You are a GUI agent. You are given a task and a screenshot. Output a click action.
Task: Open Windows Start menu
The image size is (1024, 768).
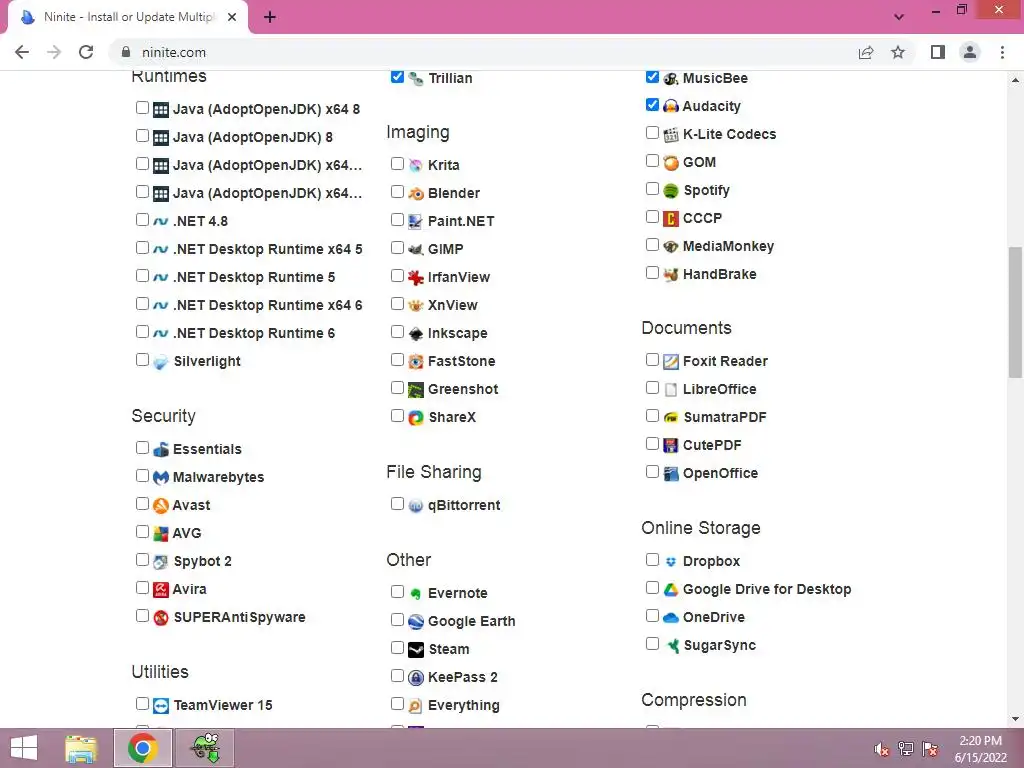24,748
